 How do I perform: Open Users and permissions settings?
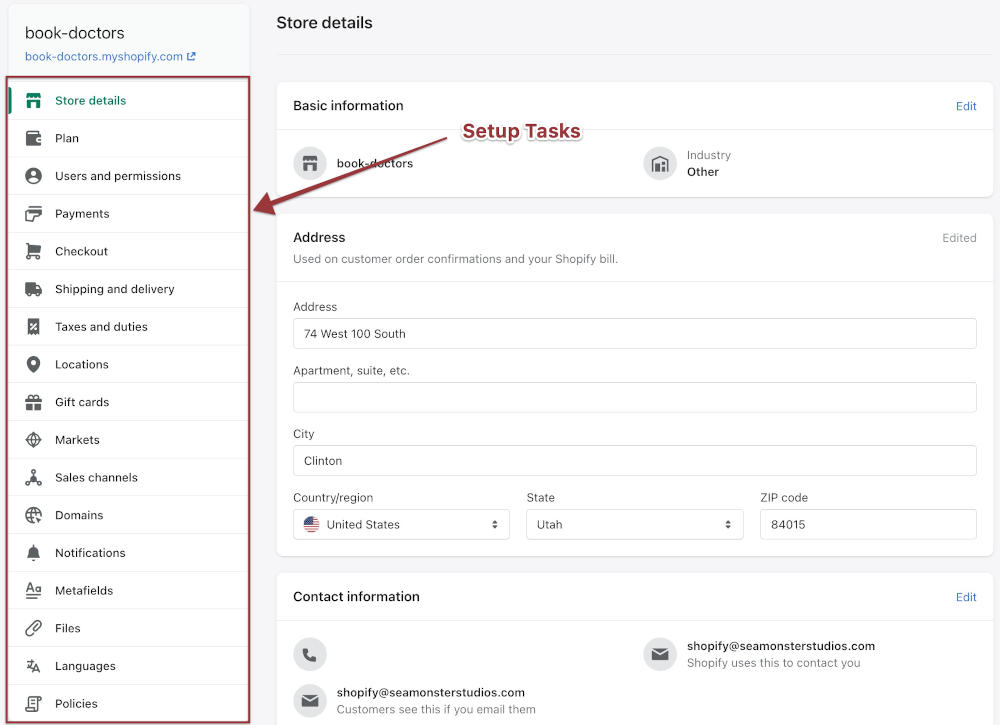click(118, 176)
